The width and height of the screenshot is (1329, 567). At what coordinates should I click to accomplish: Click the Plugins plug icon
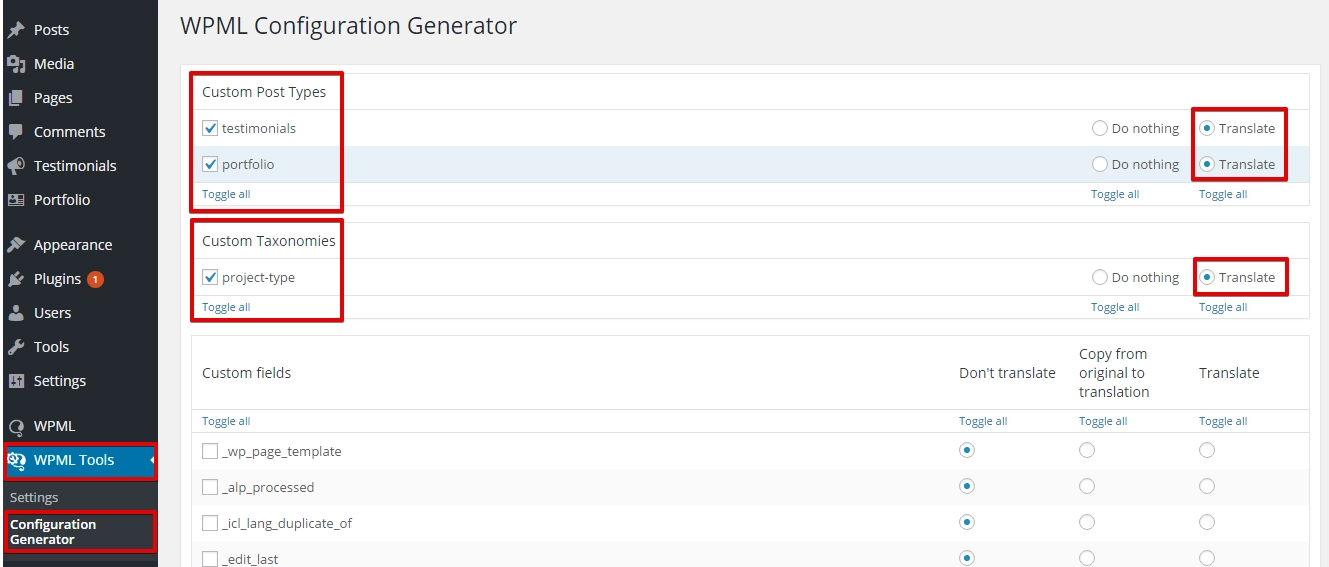16,279
